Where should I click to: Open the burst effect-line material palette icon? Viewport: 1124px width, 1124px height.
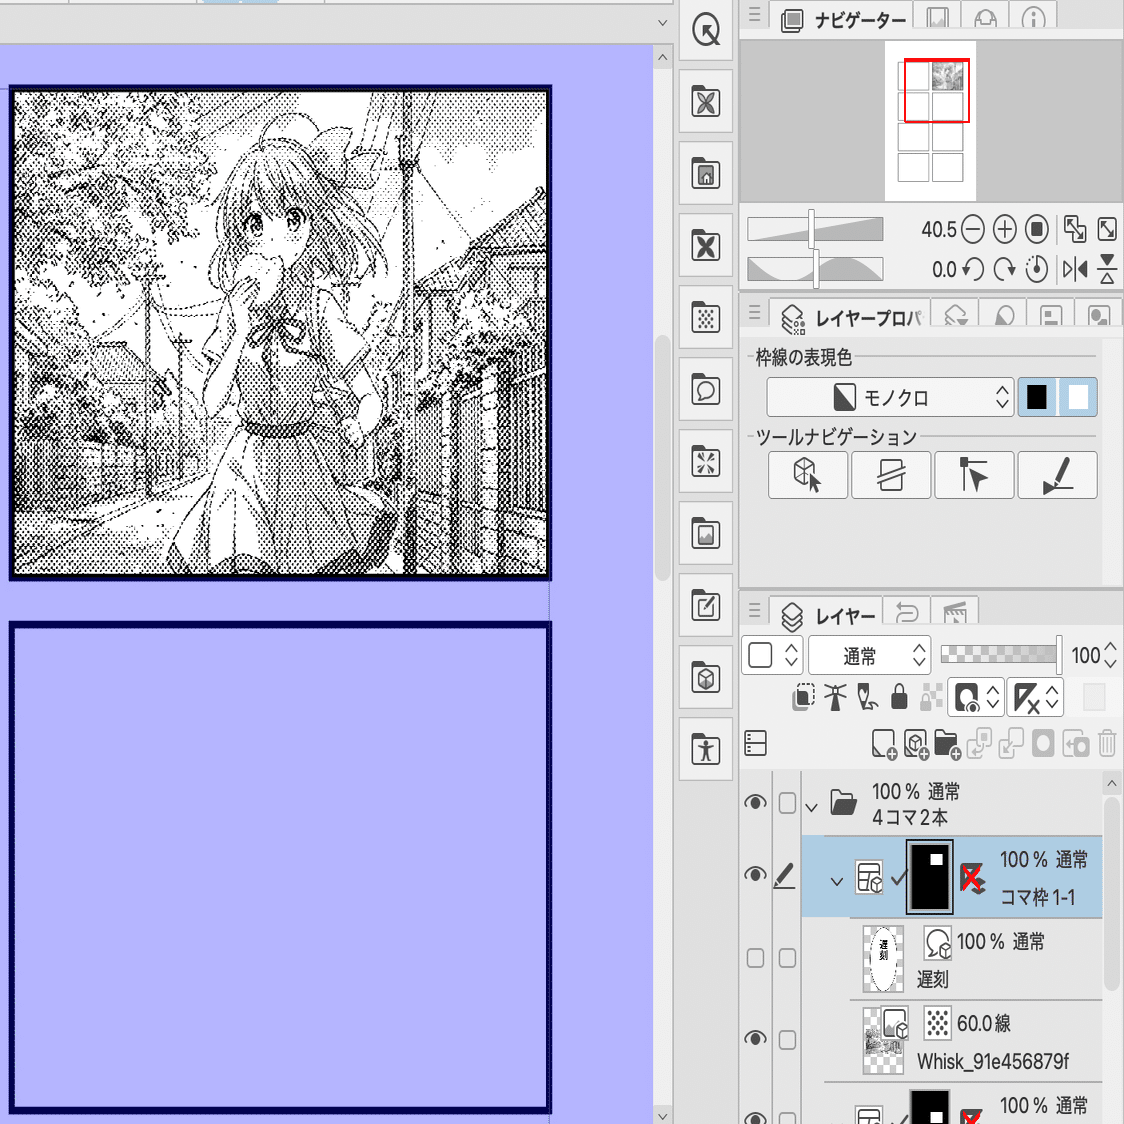pyautogui.click(x=706, y=462)
